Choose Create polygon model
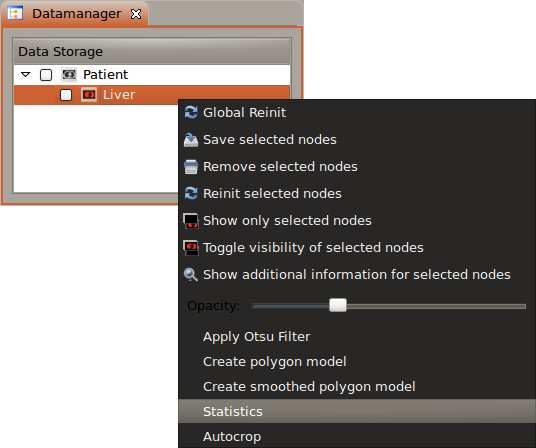The image size is (536, 448). [x=357, y=362]
